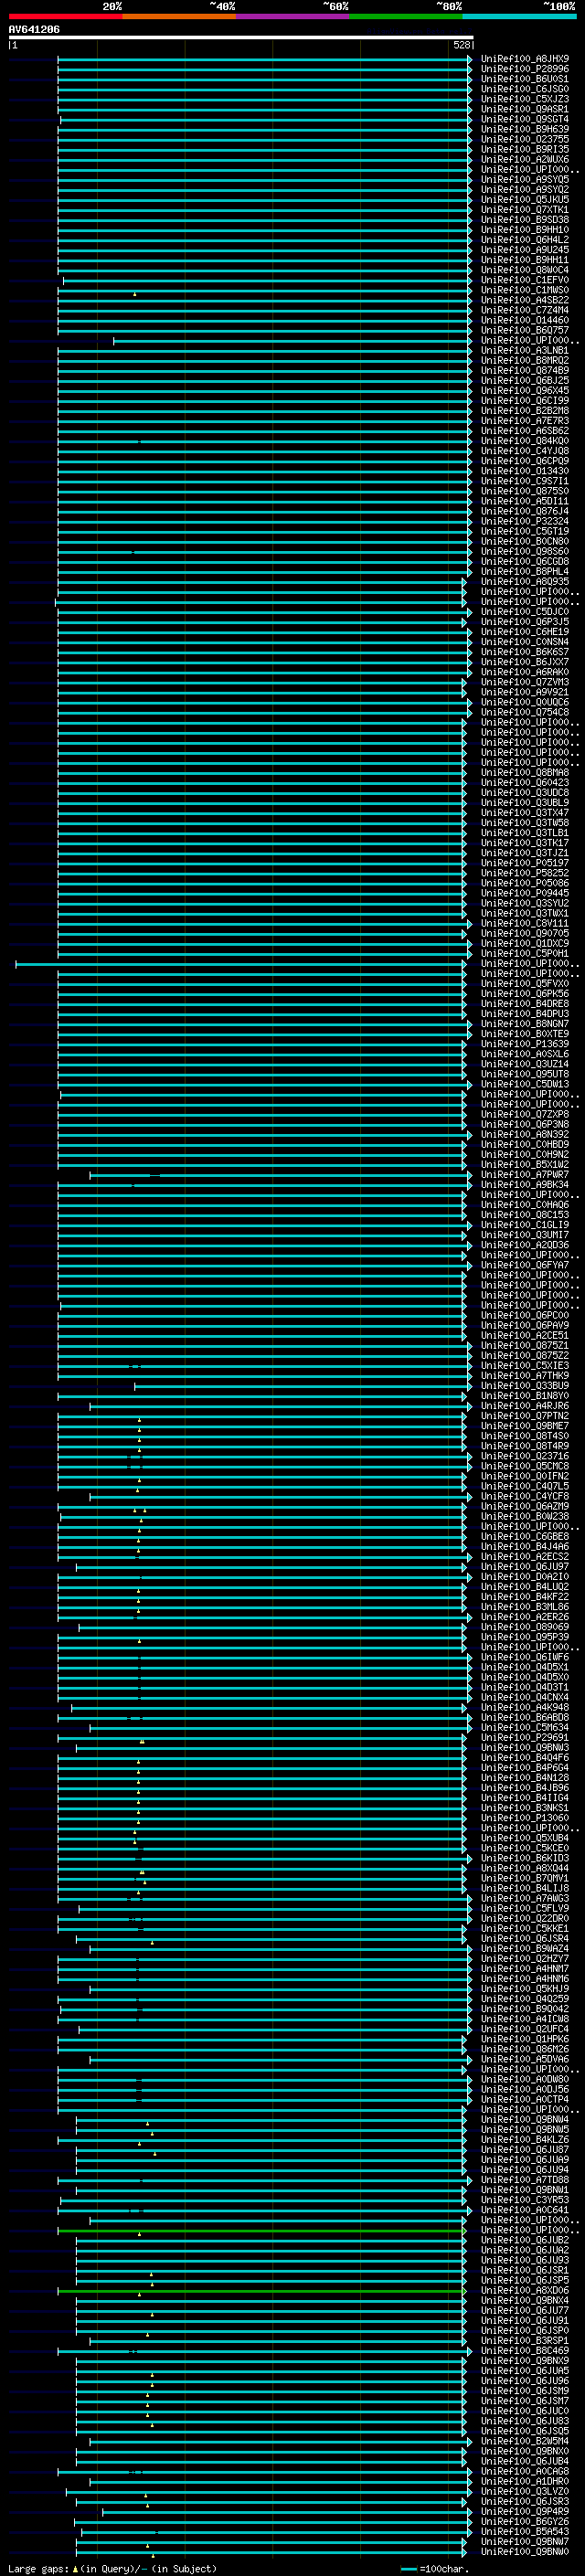Click the orange ~40% legend color segment
The width and height of the screenshot is (585, 2576).
pos(179,16)
